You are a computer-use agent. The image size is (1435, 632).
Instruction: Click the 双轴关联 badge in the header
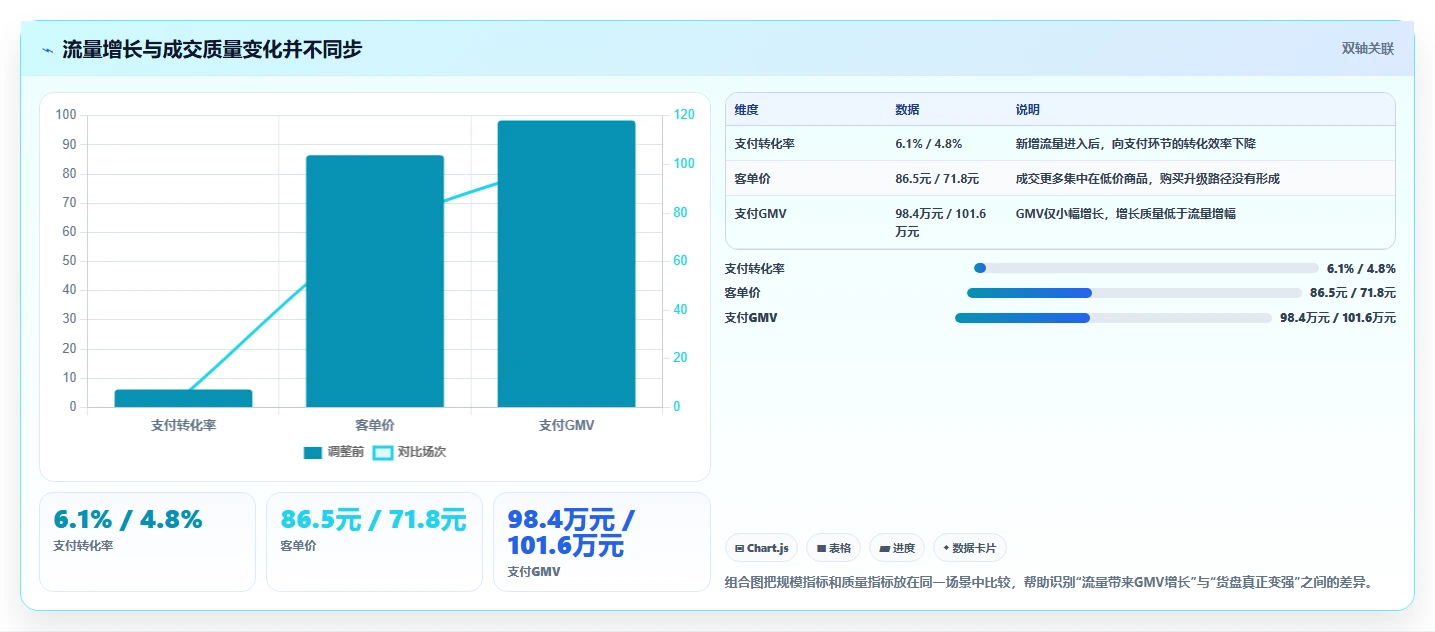(x=1367, y=48)
